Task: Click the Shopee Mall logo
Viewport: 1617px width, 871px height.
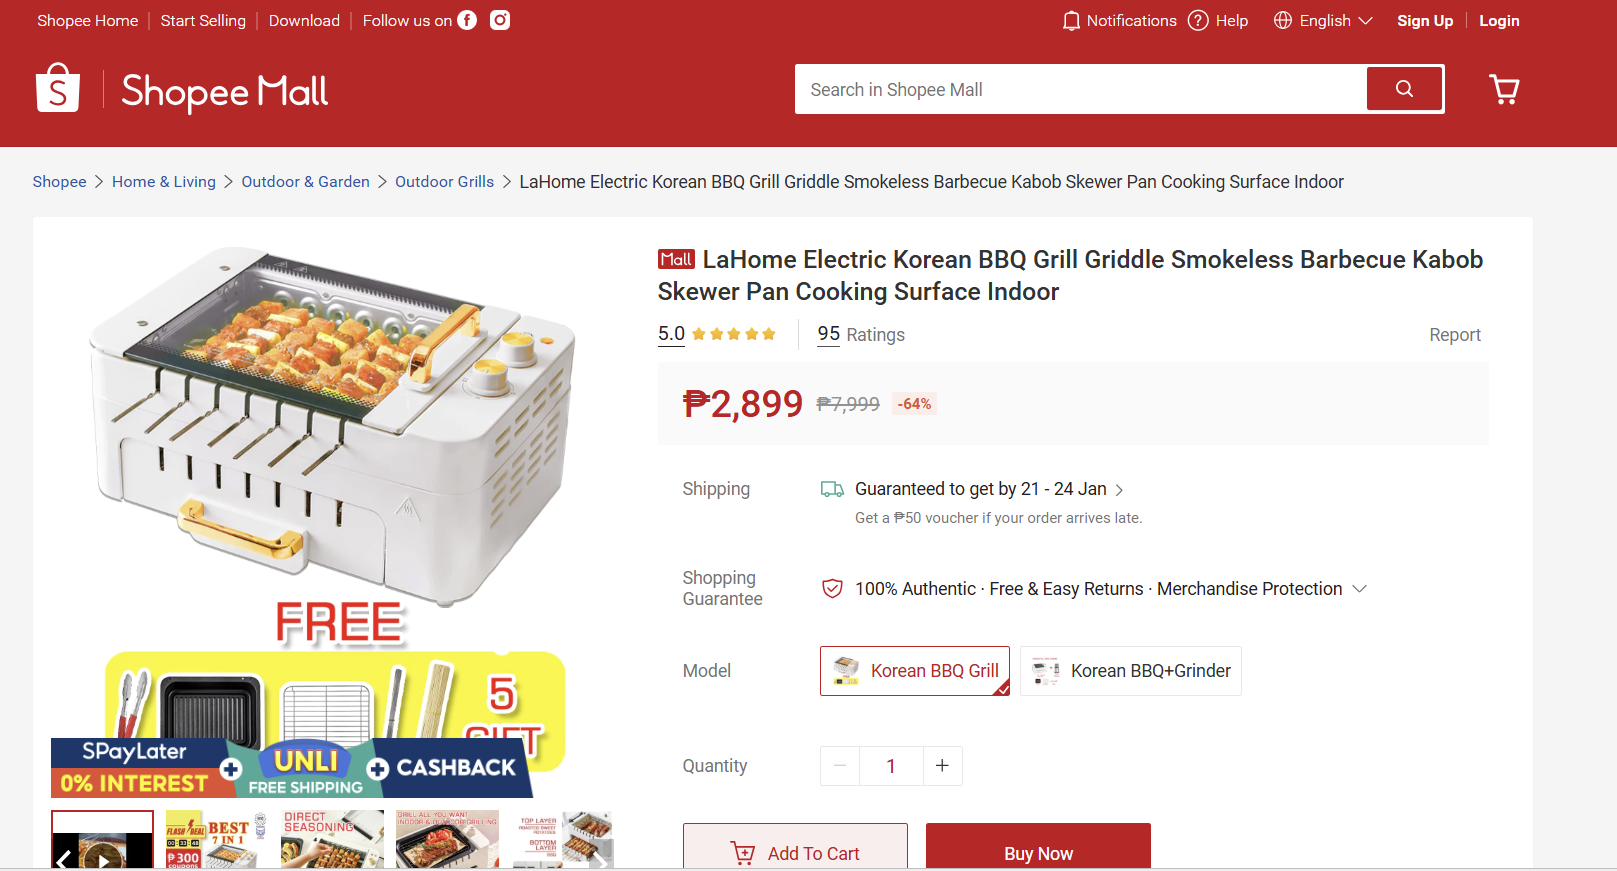Action: [182, 90]
